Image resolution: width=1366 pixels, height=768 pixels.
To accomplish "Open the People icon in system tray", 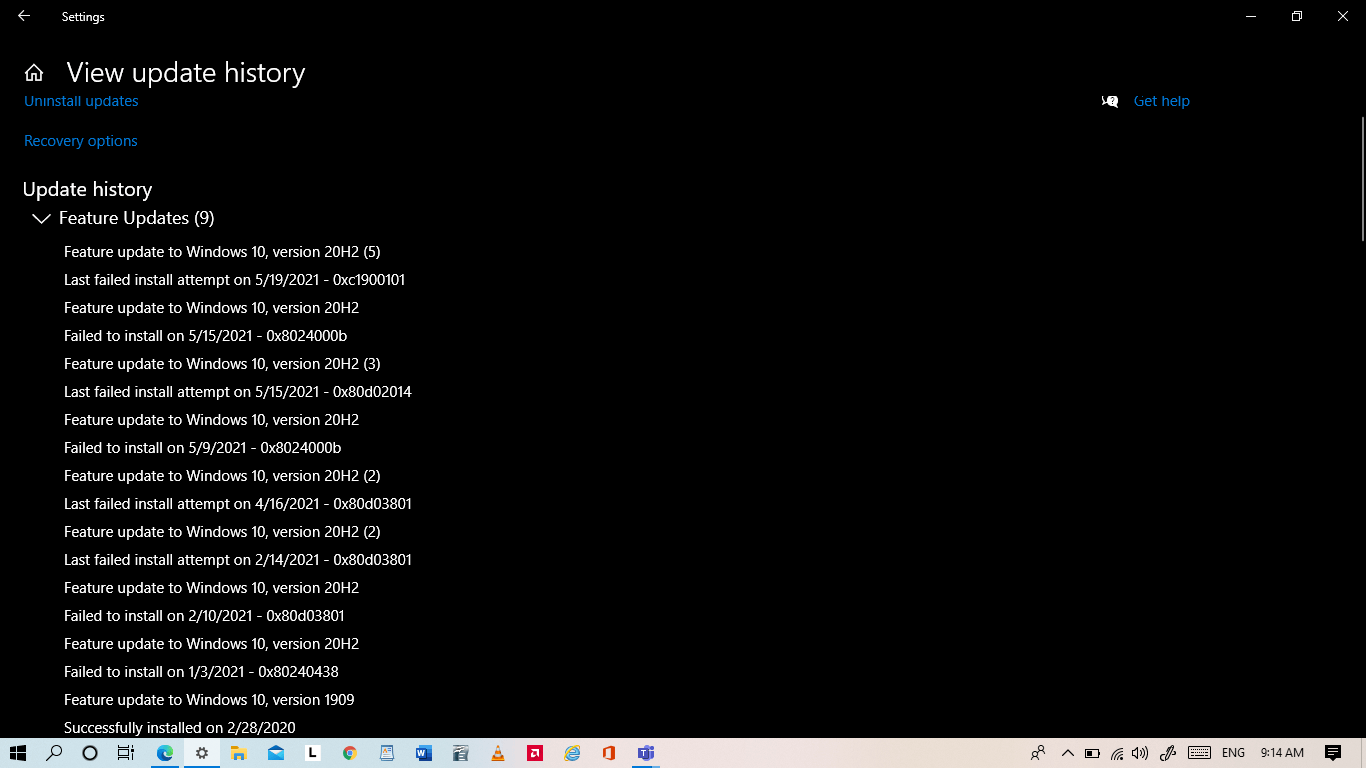I will [1038, 753].
